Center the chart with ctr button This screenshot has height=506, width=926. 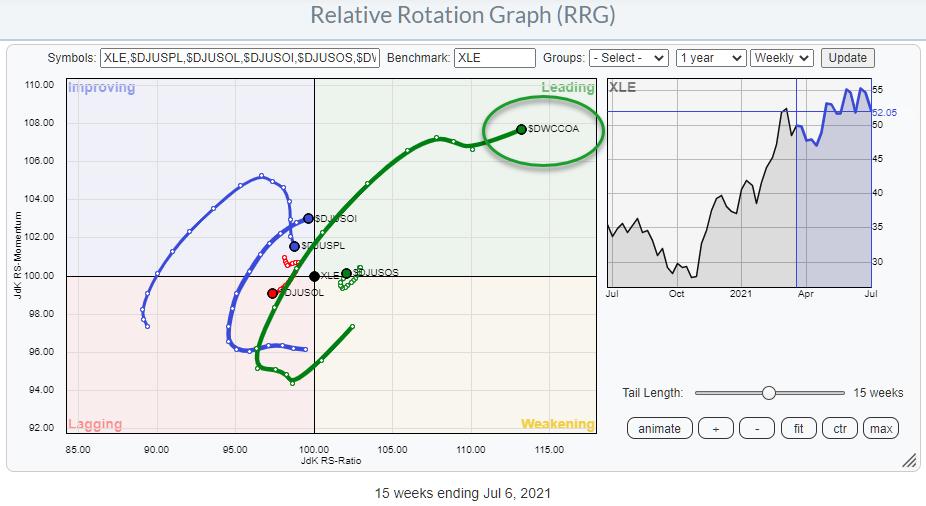tap(839, 428)
